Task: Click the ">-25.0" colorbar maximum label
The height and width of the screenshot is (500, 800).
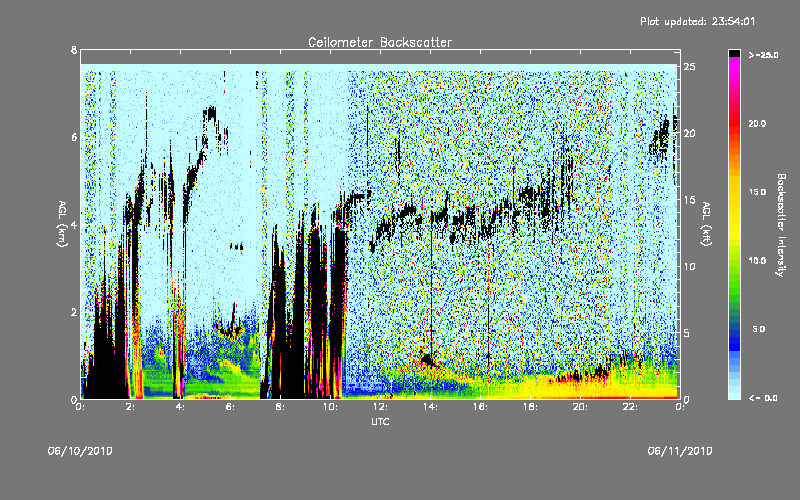Action: tap(764, 55)
